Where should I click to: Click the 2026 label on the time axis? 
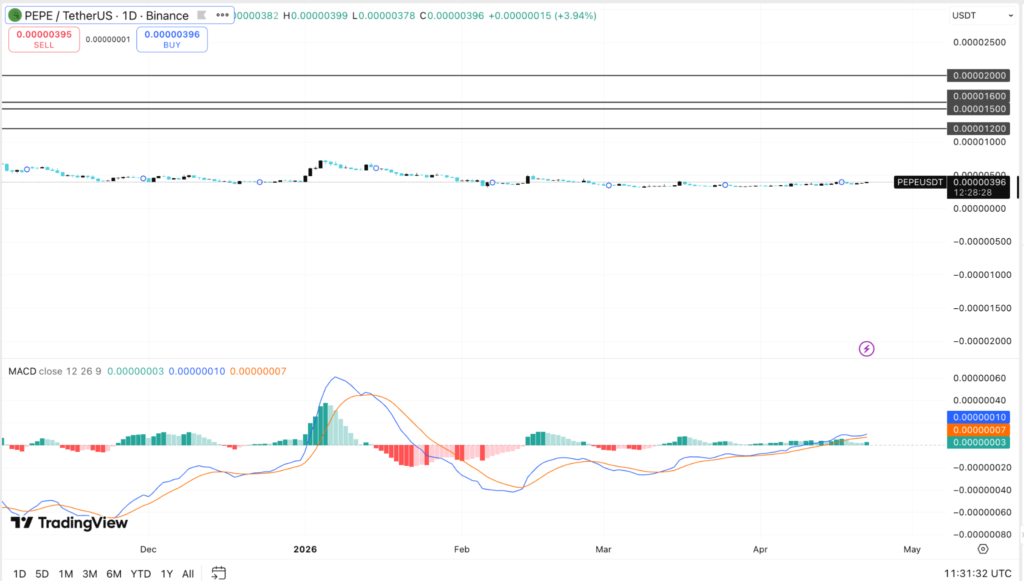click(x=305, y=549)
